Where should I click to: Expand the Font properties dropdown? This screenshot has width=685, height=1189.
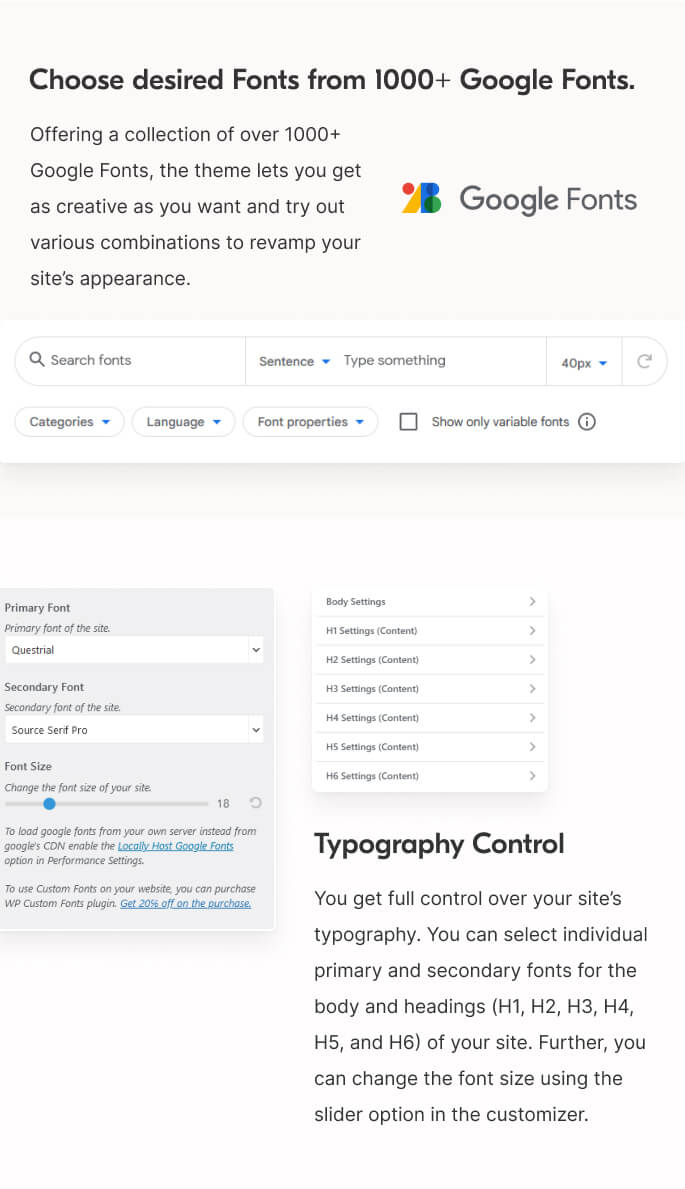310,422
